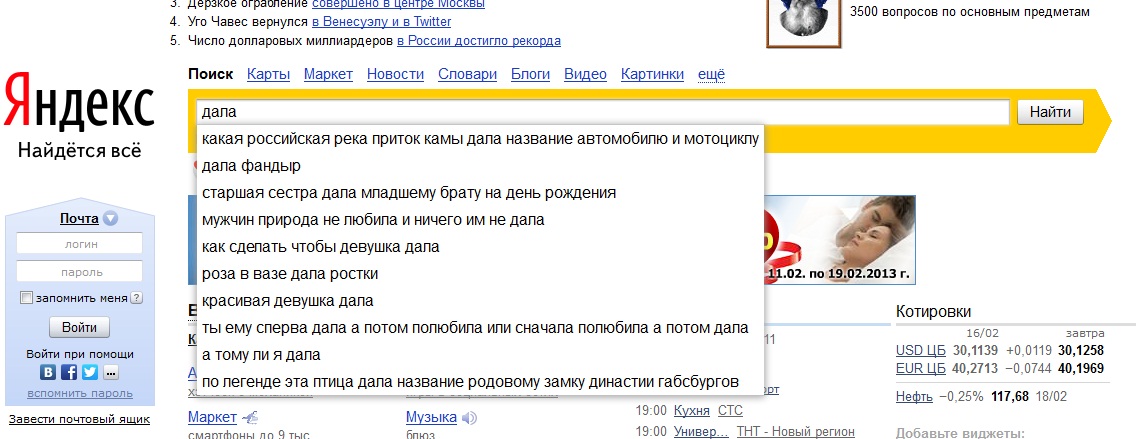Select suggestion как сделать чтобы девушка дала
This screenshot has height=439, width=1136.
tap(480, 247)
